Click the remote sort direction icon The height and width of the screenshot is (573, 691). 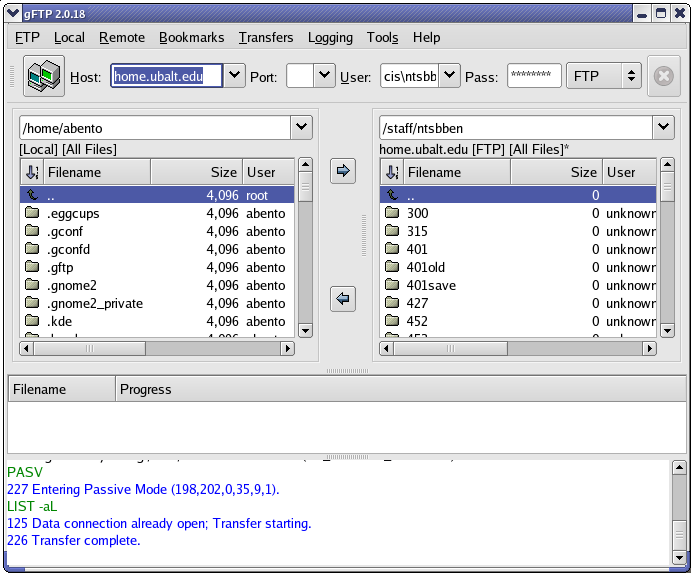tap(392, 172)
